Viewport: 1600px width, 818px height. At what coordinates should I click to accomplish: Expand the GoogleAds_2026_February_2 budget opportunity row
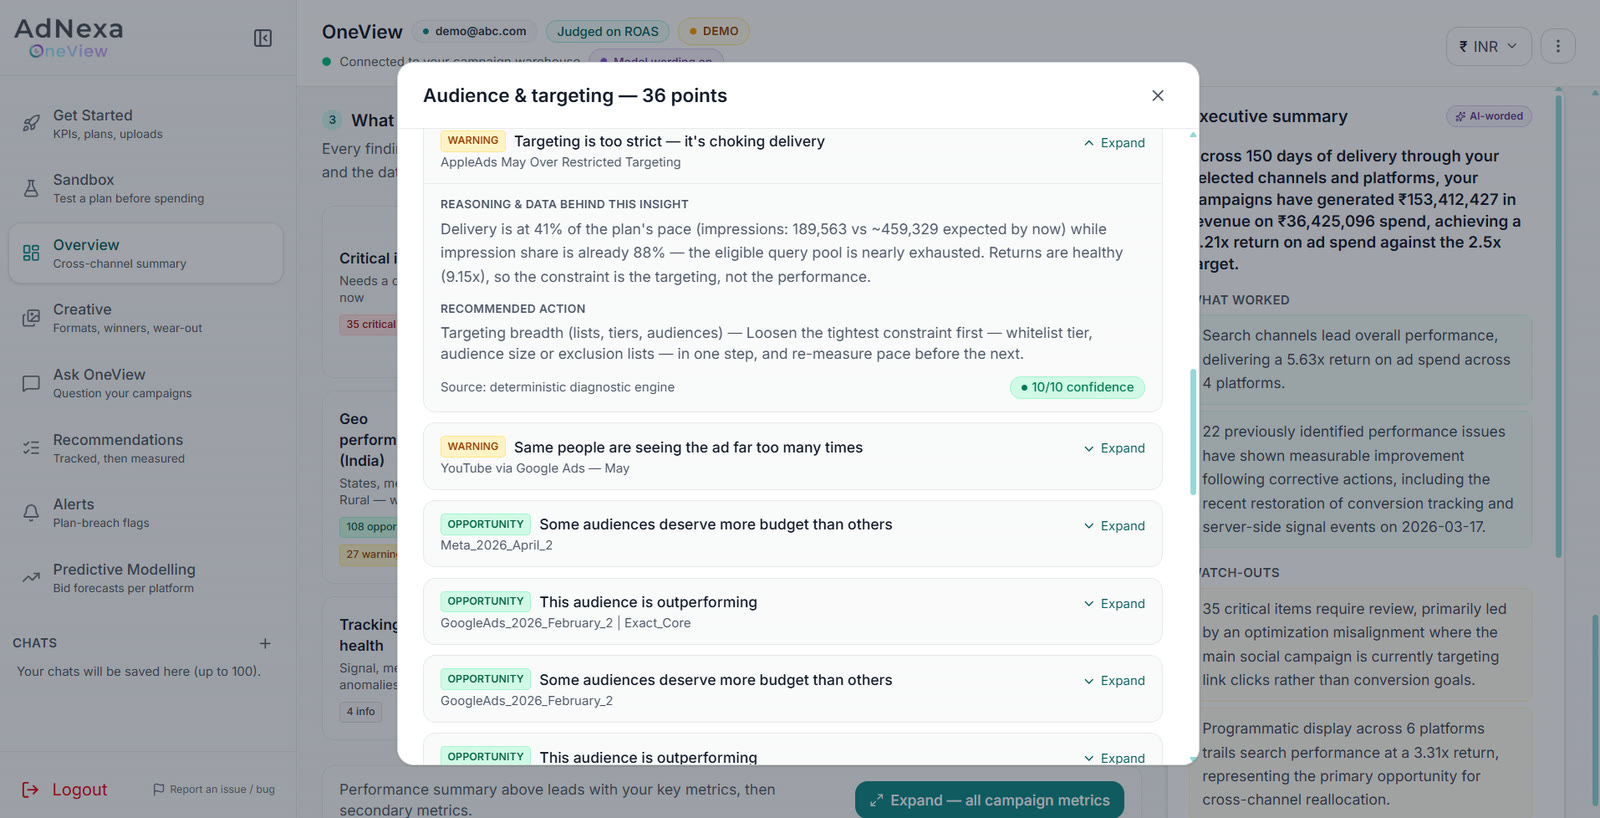[1114, 681]
